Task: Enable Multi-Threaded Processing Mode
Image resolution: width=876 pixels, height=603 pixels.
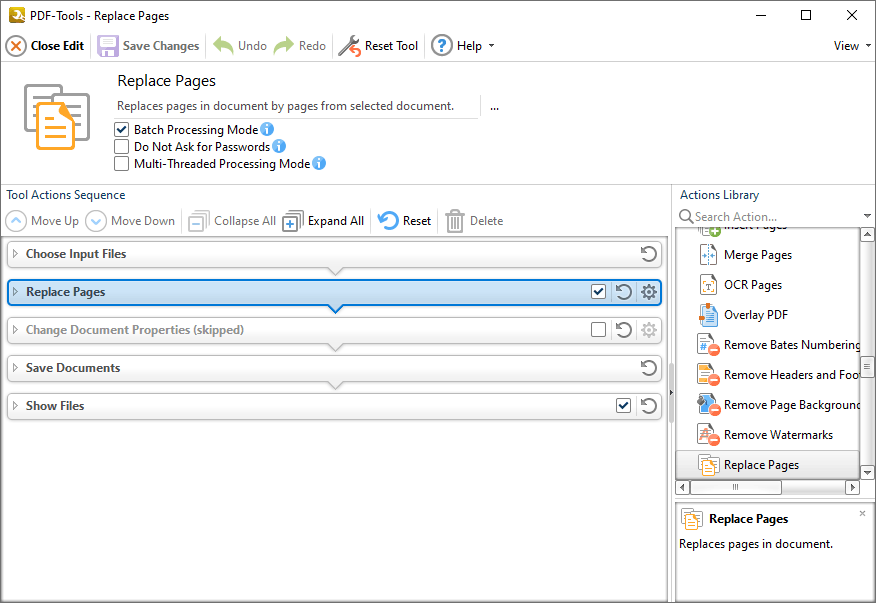Action: pyautogui.click(x=121, y=163)
